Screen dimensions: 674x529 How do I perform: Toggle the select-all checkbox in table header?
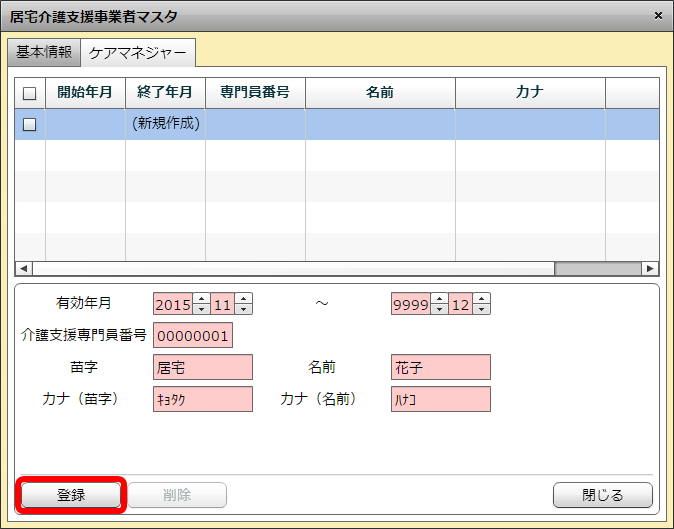[29, 93]
